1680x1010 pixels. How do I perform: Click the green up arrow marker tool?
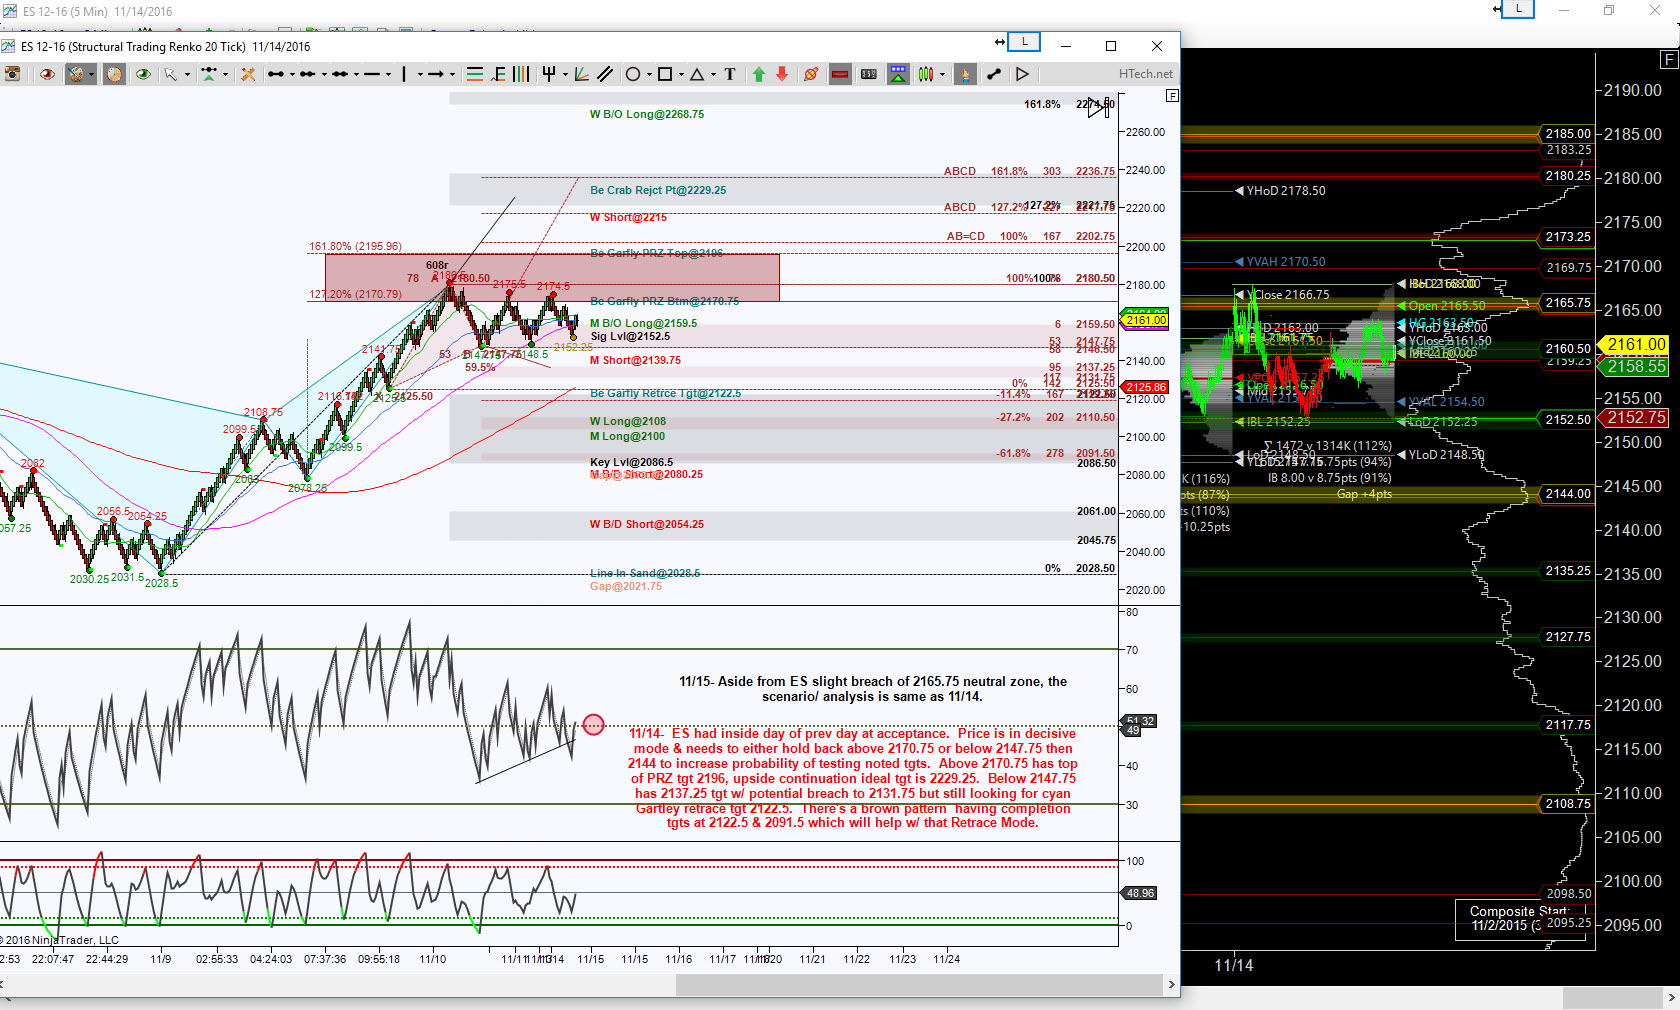tap(758, 74)
